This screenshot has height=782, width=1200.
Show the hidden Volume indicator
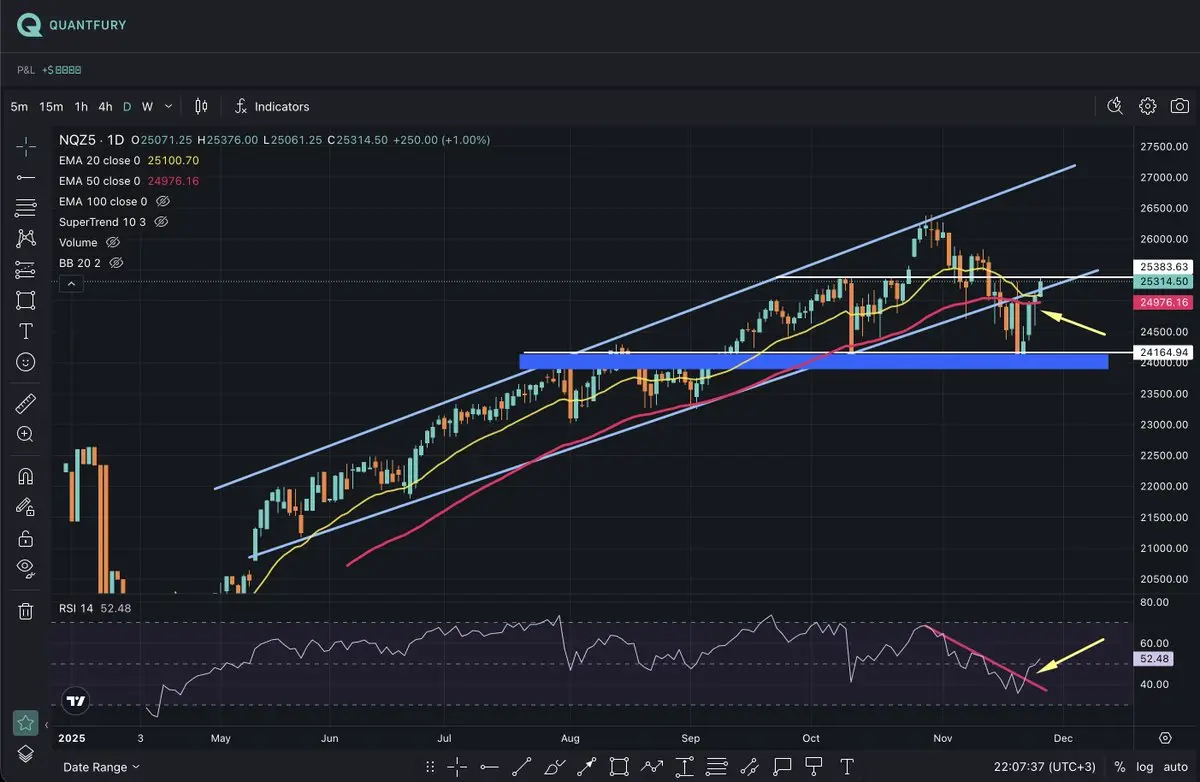point(112,242)
